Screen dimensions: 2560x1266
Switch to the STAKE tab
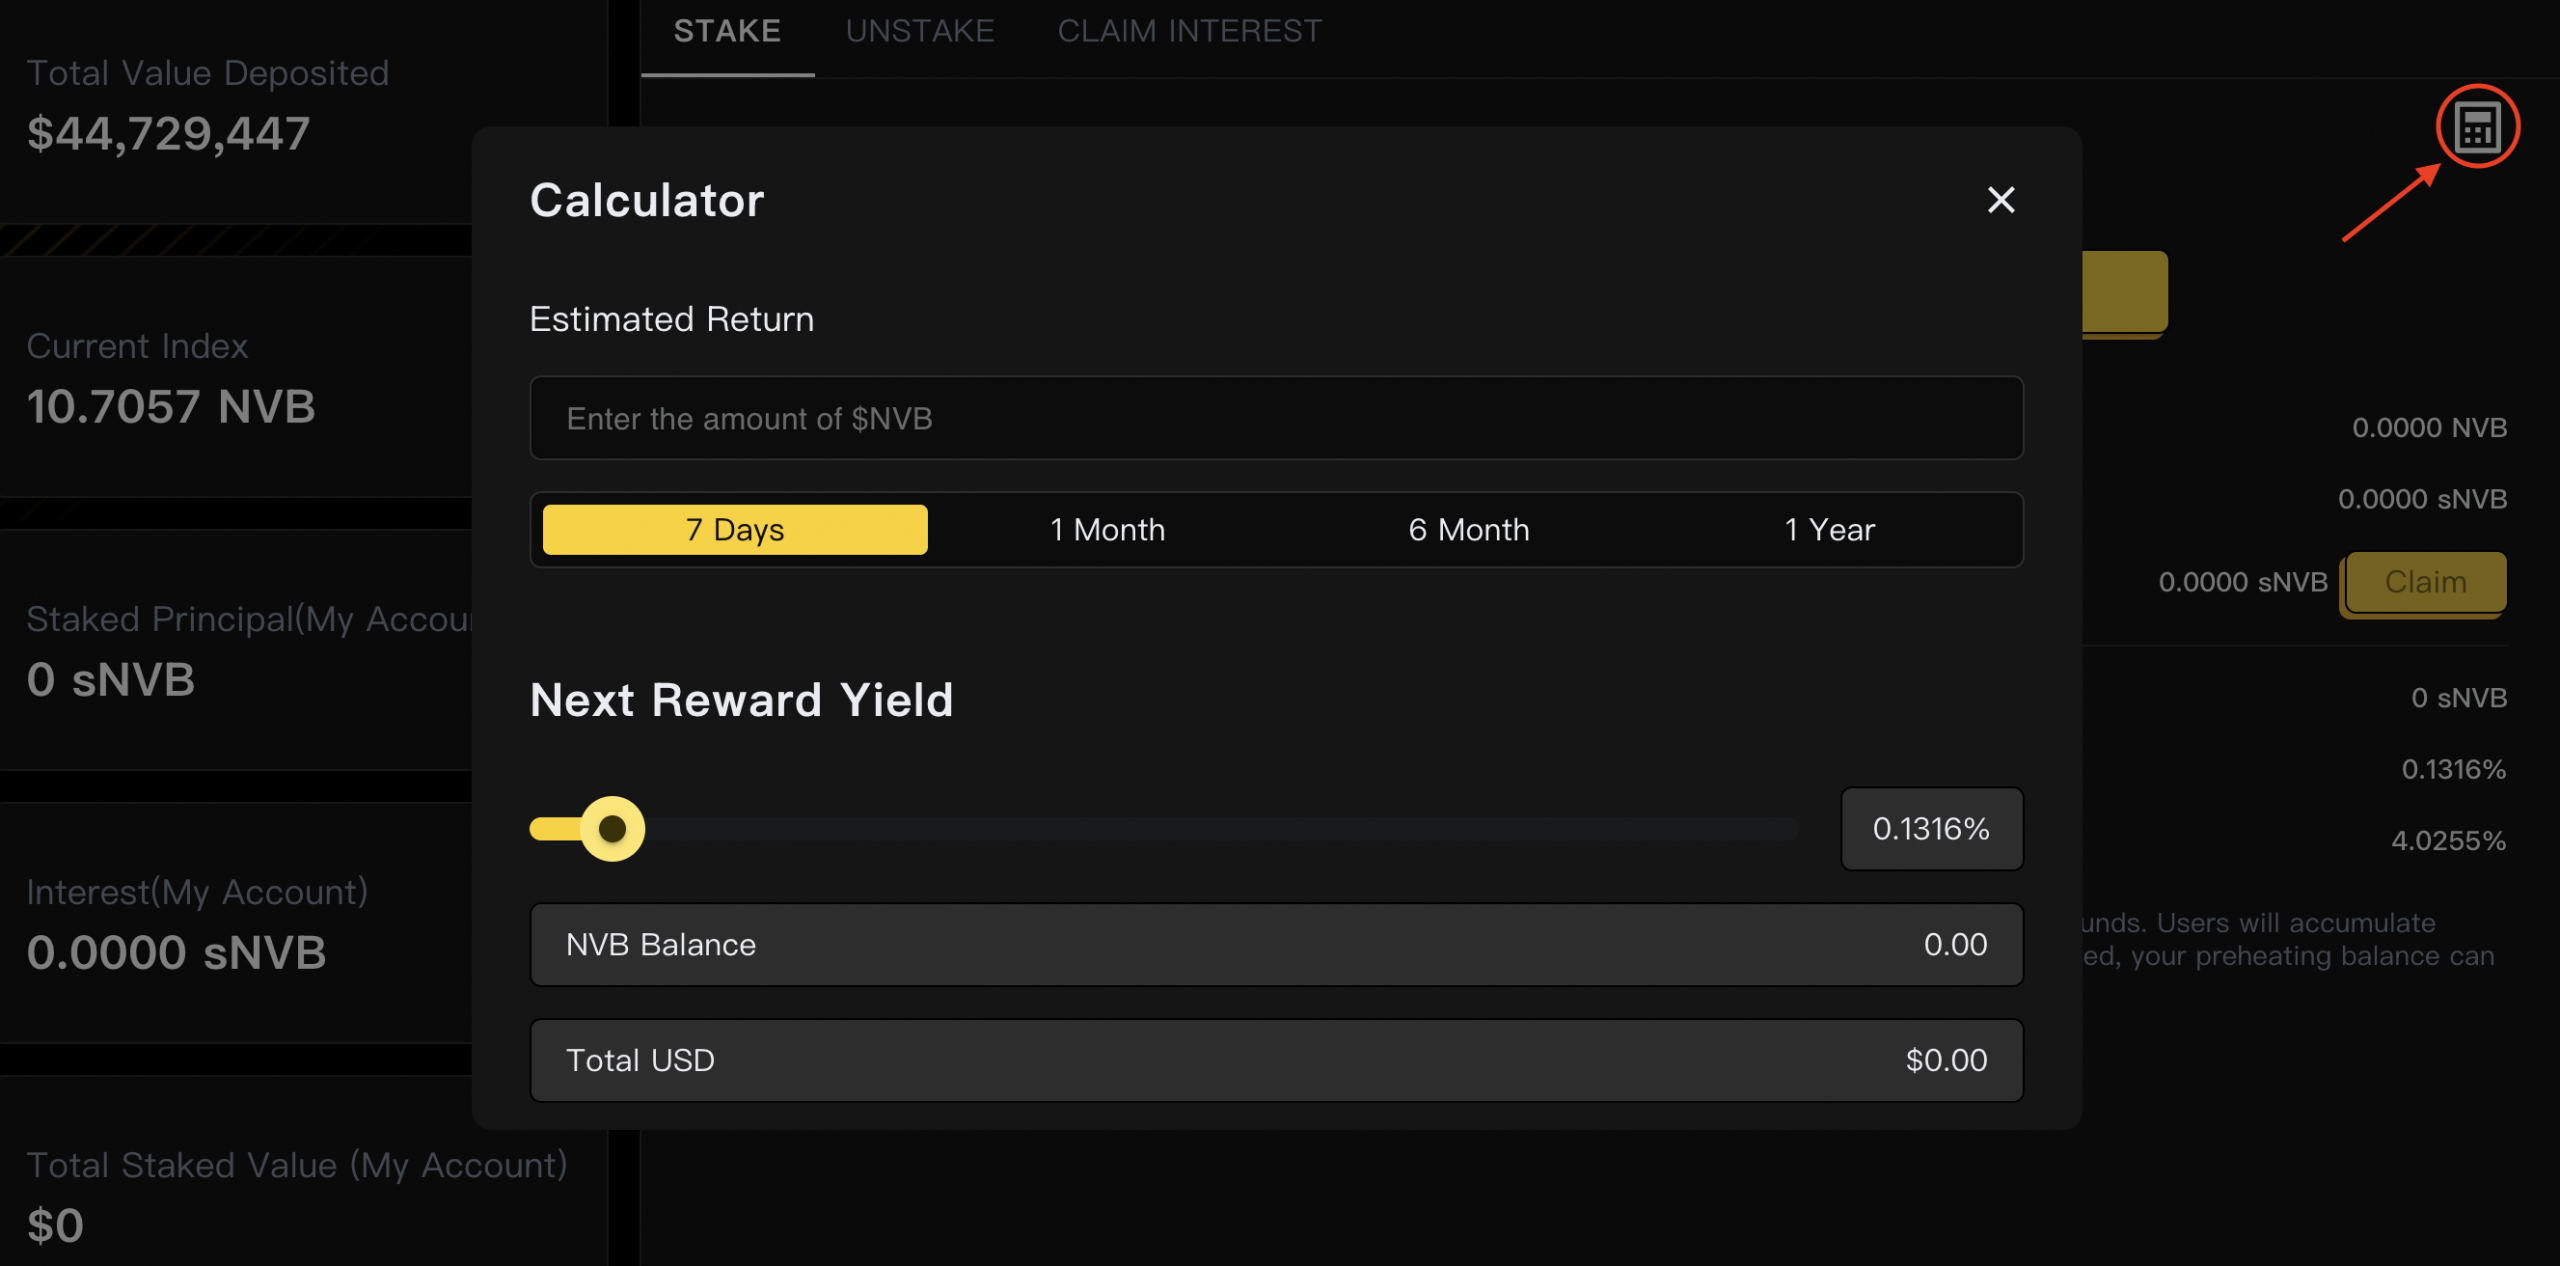[727, 31]
